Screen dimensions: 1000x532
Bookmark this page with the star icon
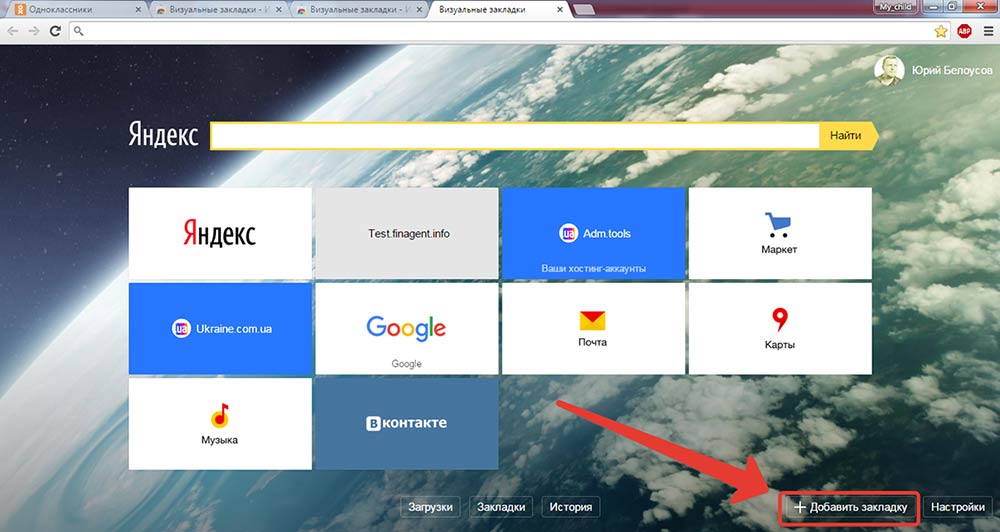(941, 31)
